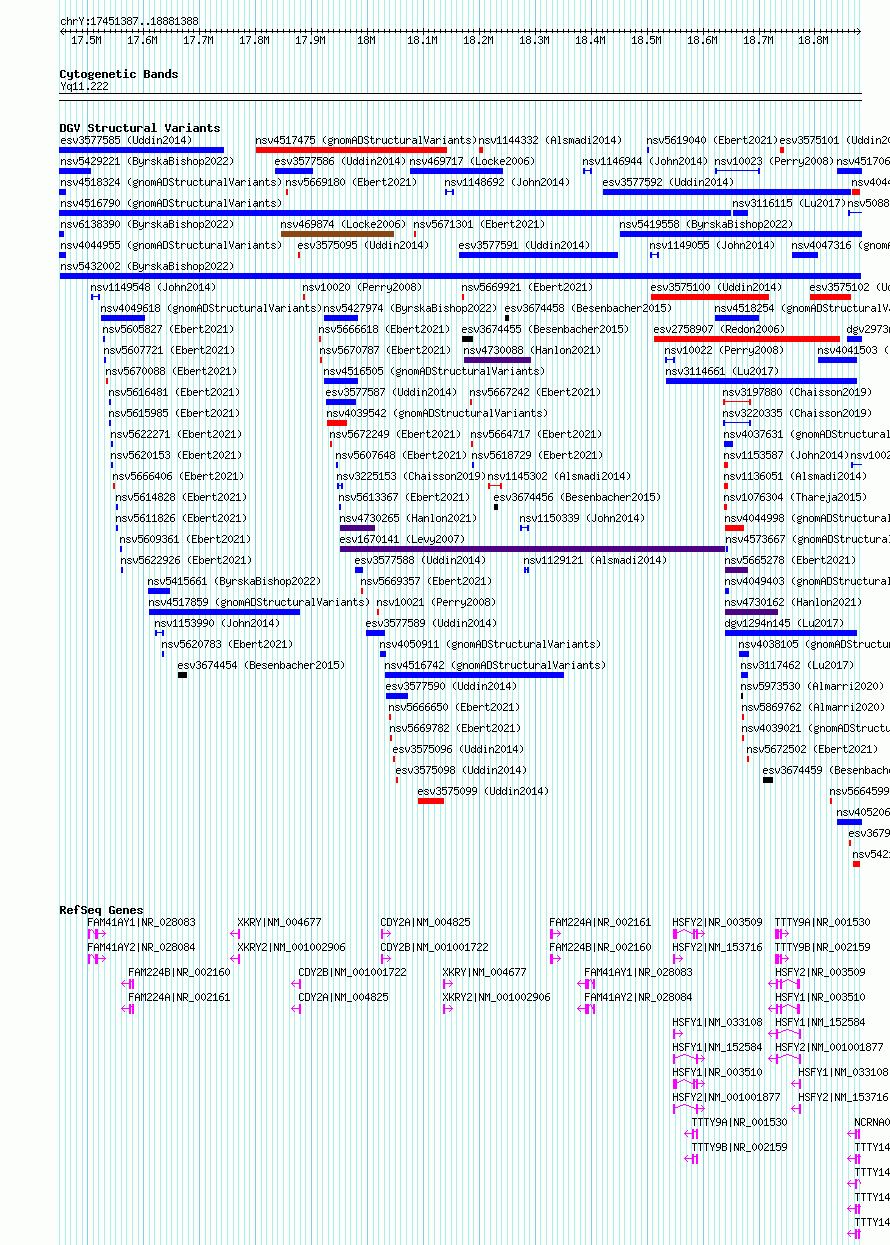Select variant nsv5619040 (Ebert2021)
Image resolution: width=890 pixels, height=1245 pixels.
coord(712,140)
